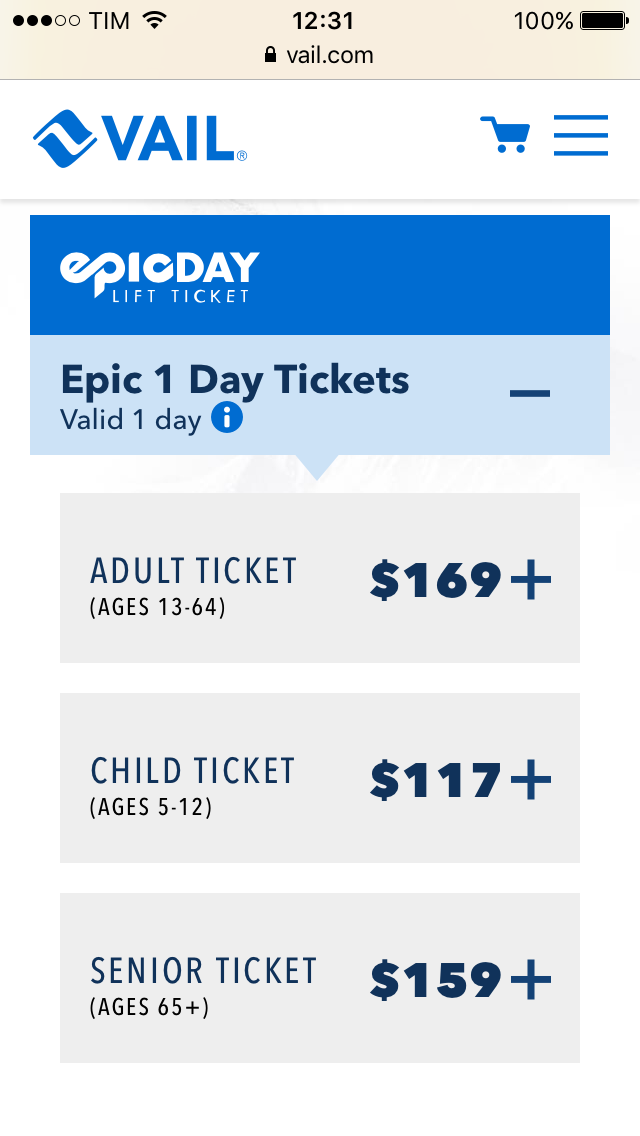Tap the $169 adult price
Viewport: 640px width, 1136px height.
coord(436,580)
